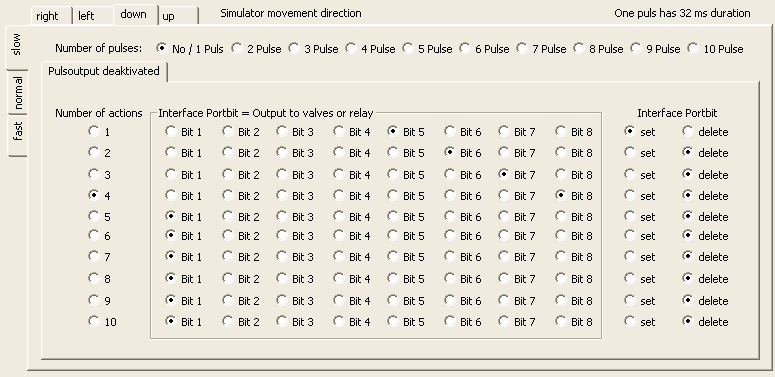
Task: Choose 5 Pulse option
Action: 428,48
